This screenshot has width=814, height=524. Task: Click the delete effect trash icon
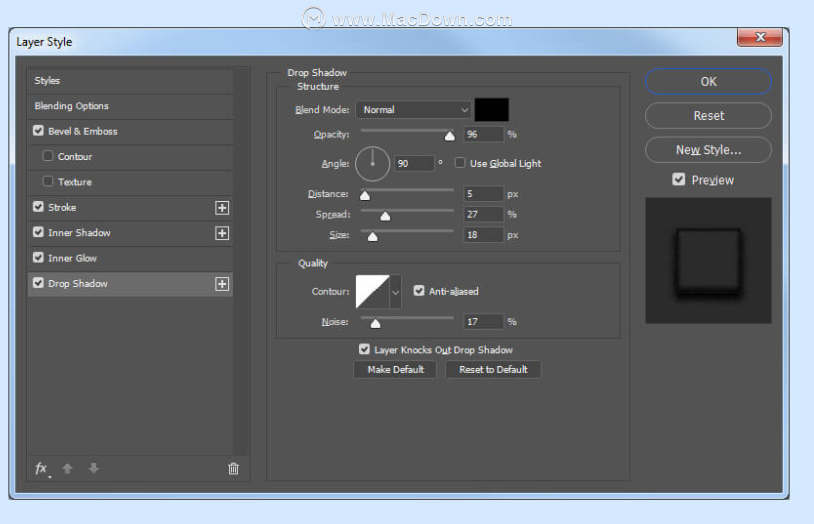point(233,468)
